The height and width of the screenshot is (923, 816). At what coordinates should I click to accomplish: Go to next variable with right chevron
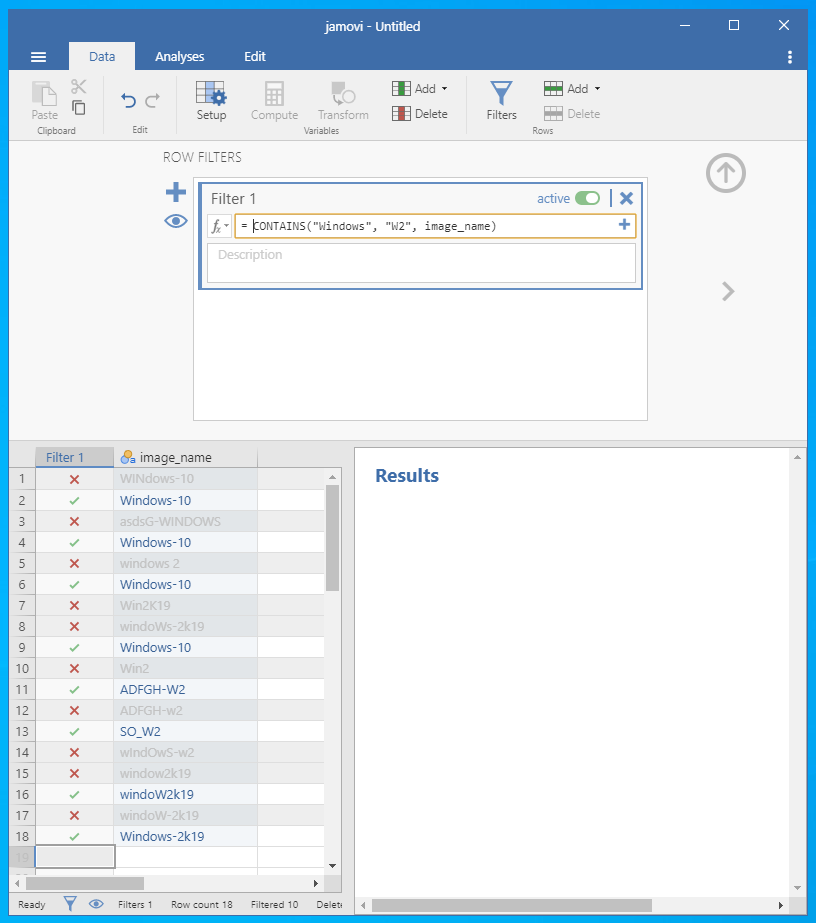728,291
